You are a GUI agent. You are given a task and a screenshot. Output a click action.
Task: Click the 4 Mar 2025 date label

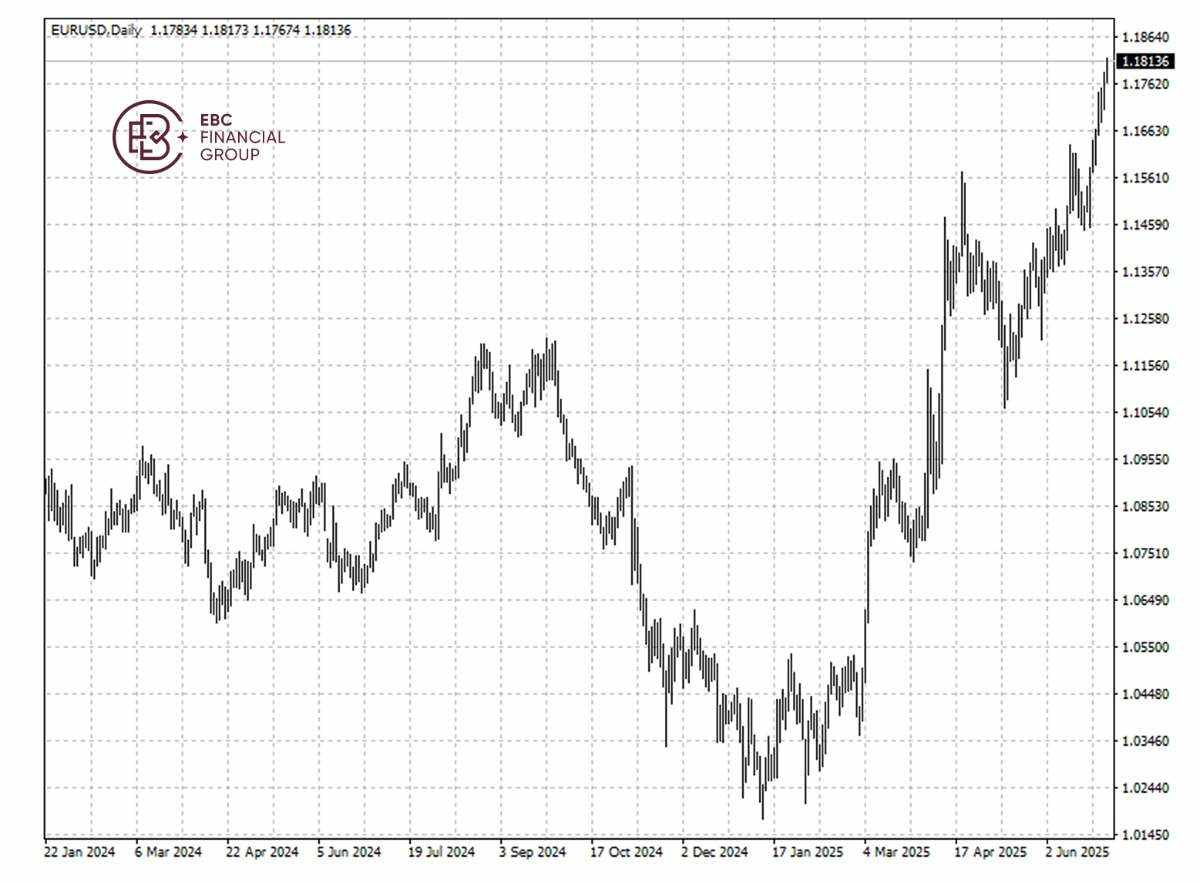pos(896,853)
